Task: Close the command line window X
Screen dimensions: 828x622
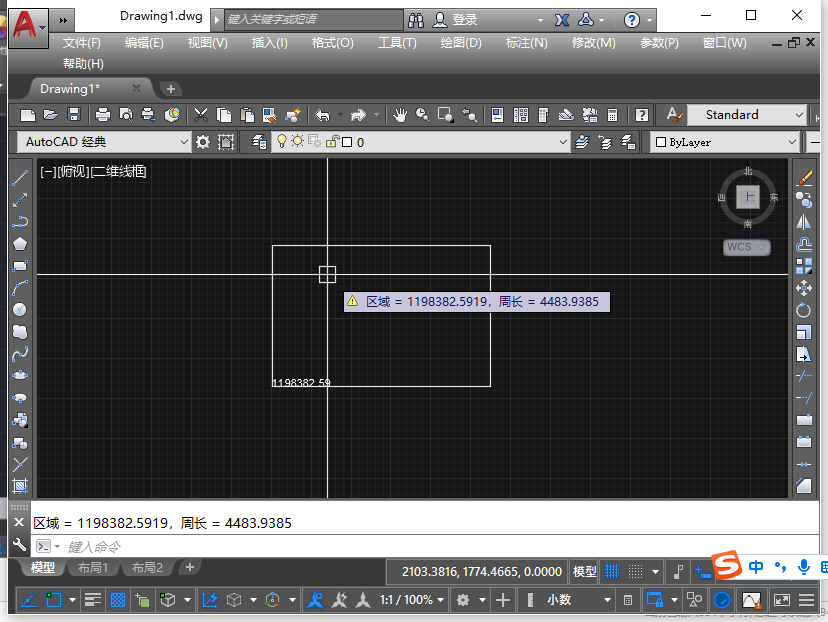Action: click(x=18, y=522)
